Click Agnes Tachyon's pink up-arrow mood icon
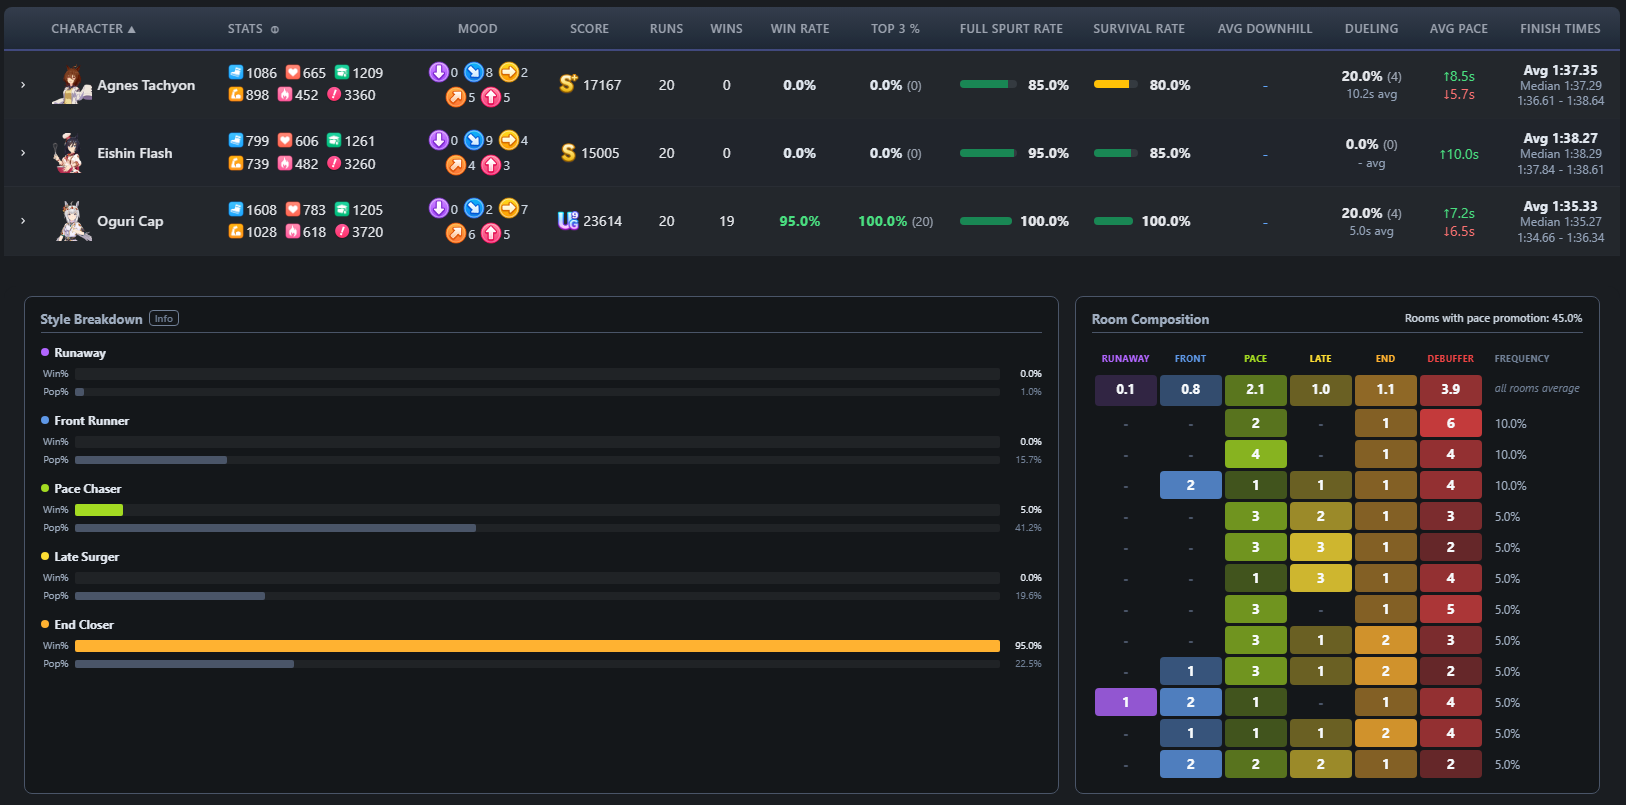 click(x=491, y=97)
